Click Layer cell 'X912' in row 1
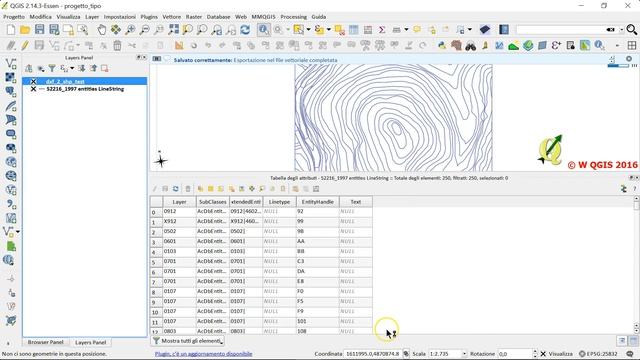 pyautogui.click(x=179, y=221)
